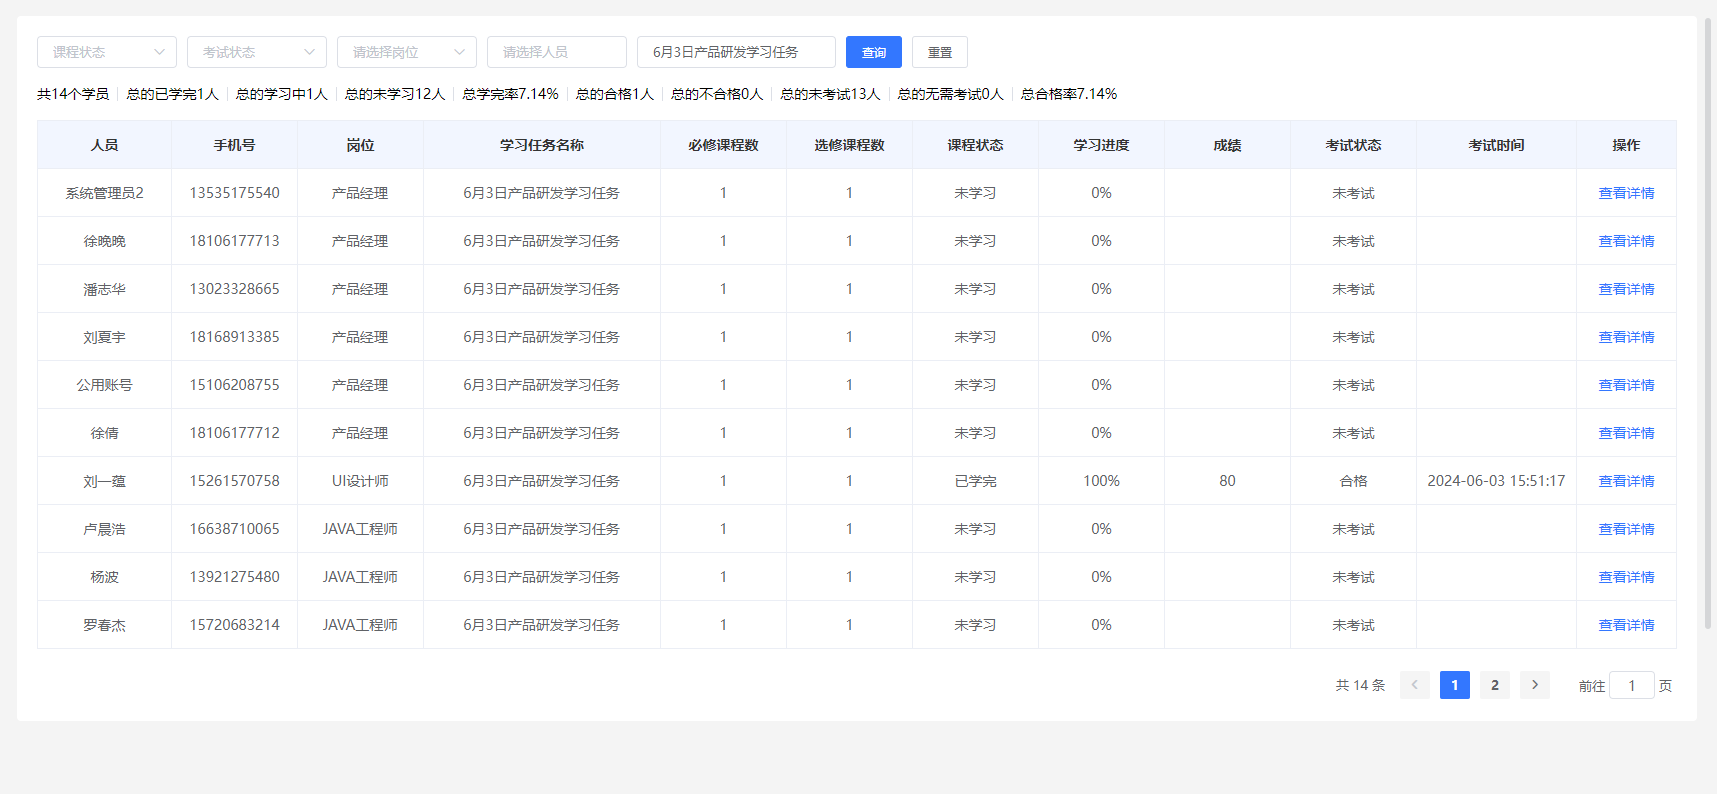Click the 重置 reset button
Image resolution: width=1717 pixels, height=794 pixels.
939,52
